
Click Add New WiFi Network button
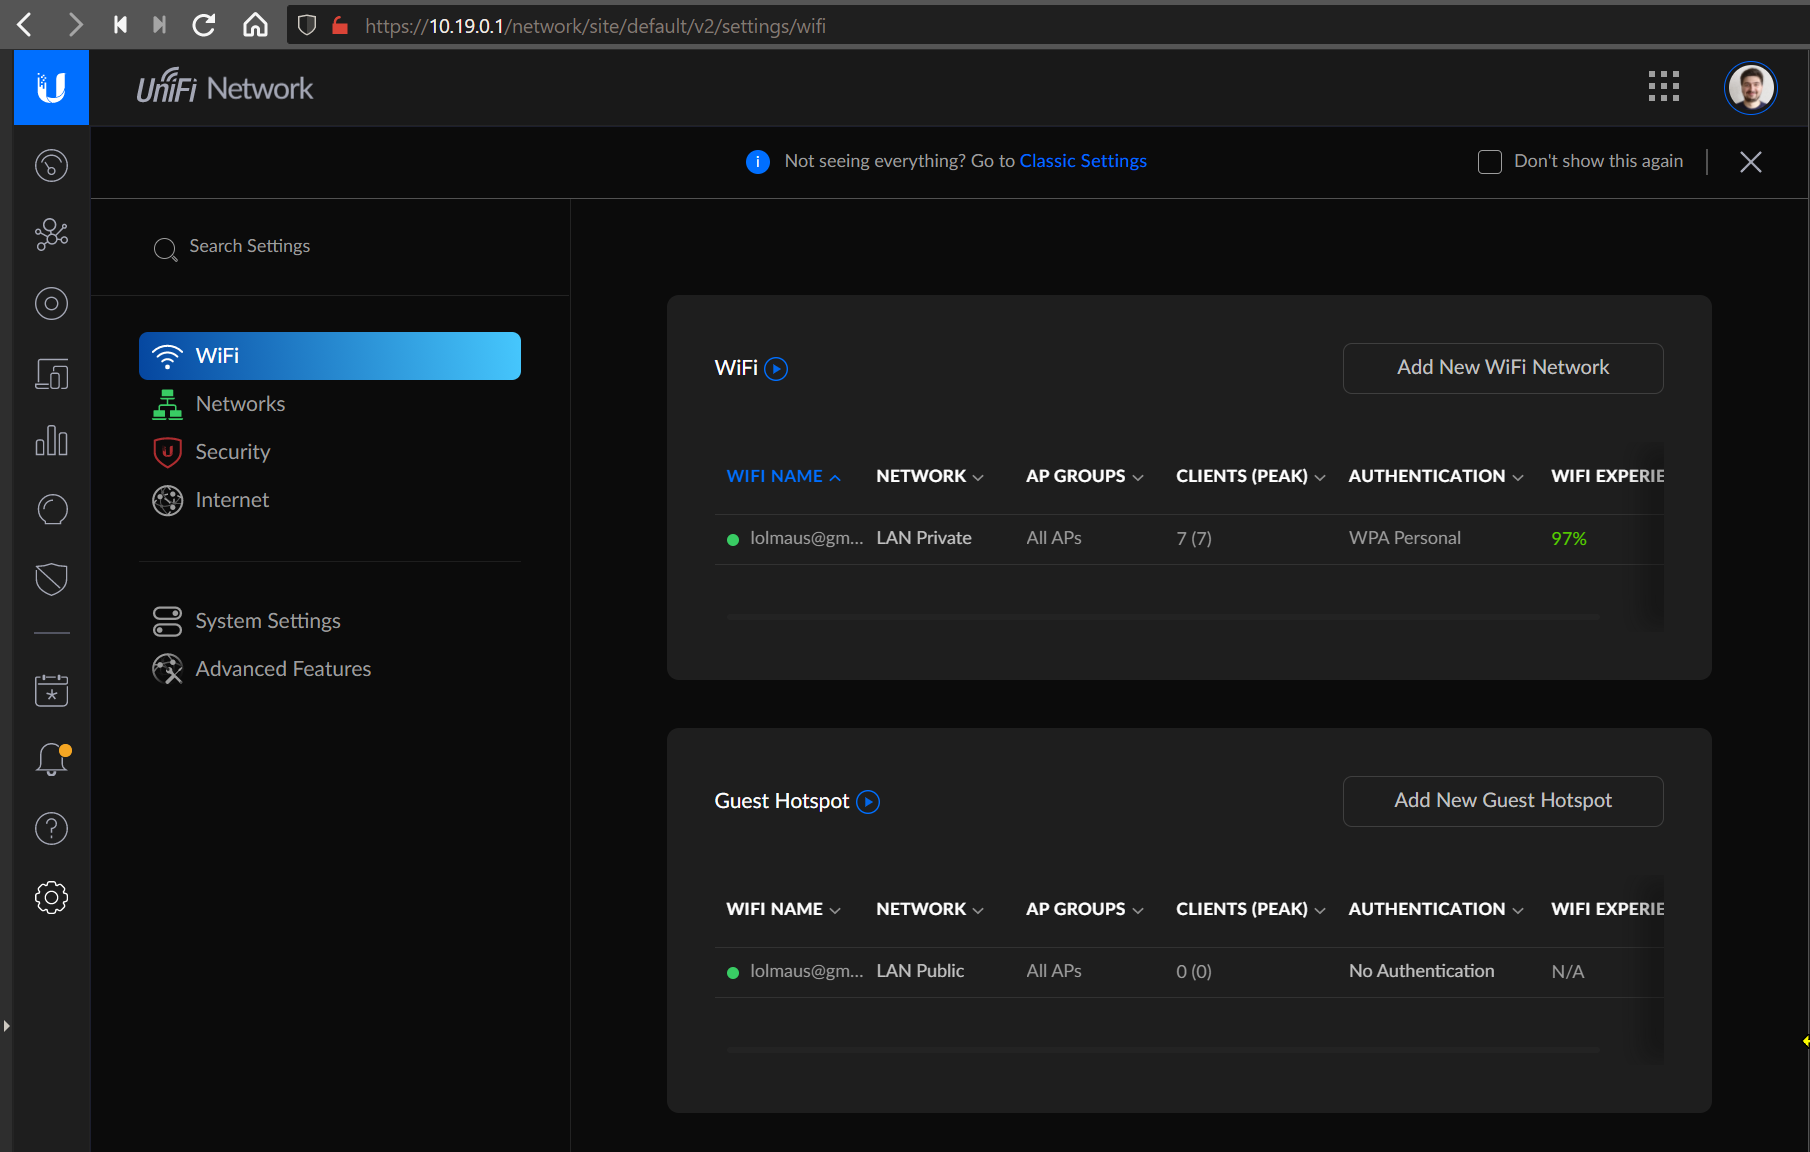(1502, 368)
